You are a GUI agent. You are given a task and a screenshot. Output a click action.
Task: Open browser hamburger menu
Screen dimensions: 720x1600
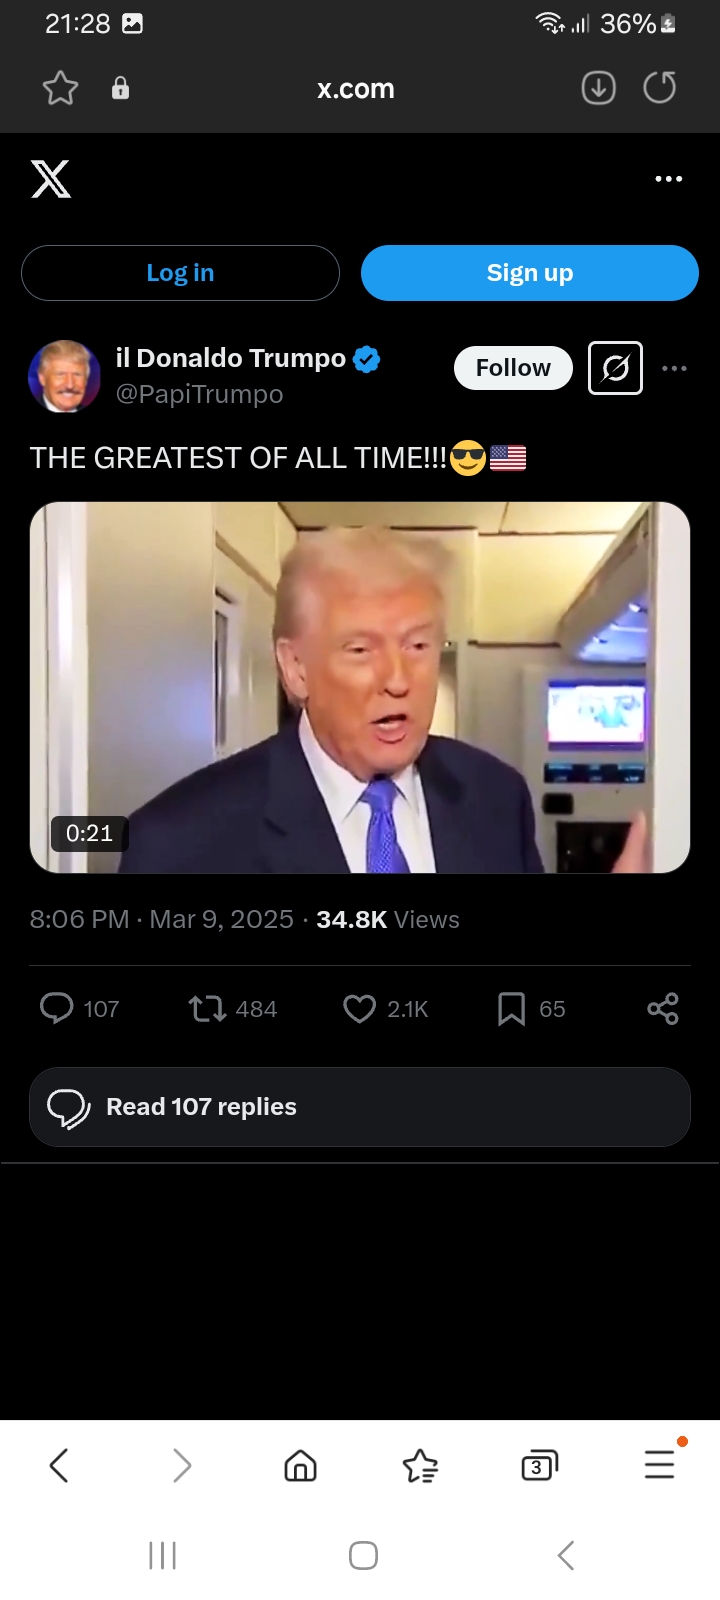click(660, 1465)
